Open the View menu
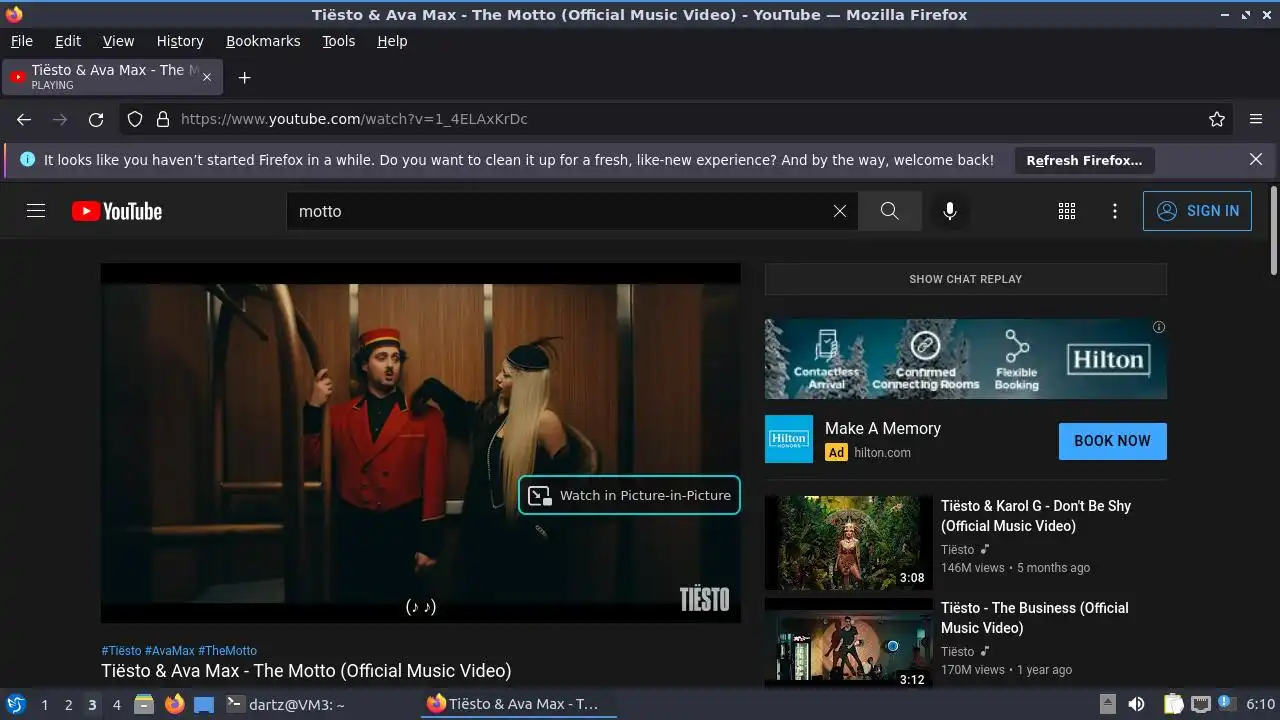The image size is (1280, 720). tap(118, 41)
